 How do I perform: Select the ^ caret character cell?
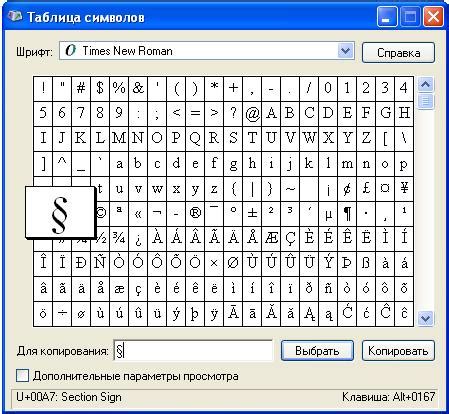click(62, 164)
